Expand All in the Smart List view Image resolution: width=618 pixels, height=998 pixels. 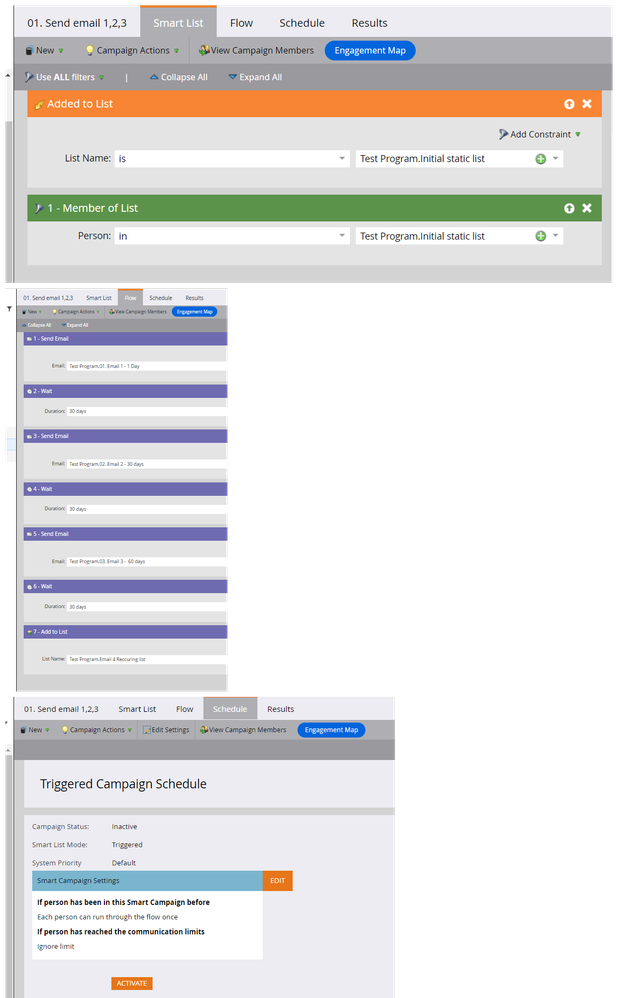(x=255, y=77)
